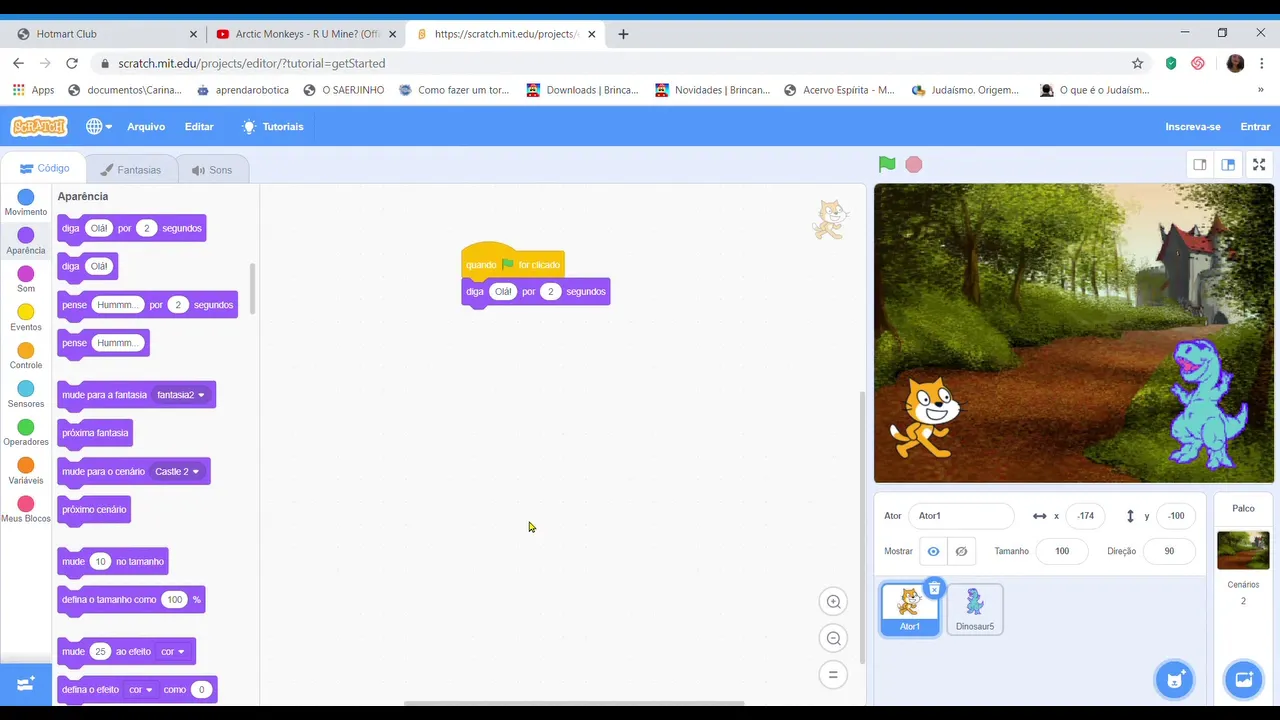This screenshot has height=720, width=1280.
Task: Select the Operadores block category
Action: 26,433
